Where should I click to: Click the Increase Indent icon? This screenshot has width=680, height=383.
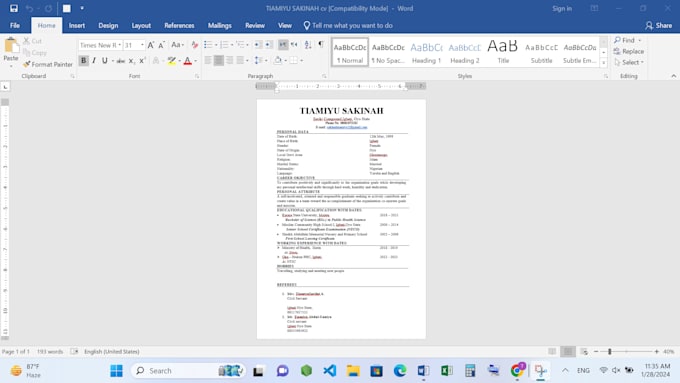pos(268,45)
